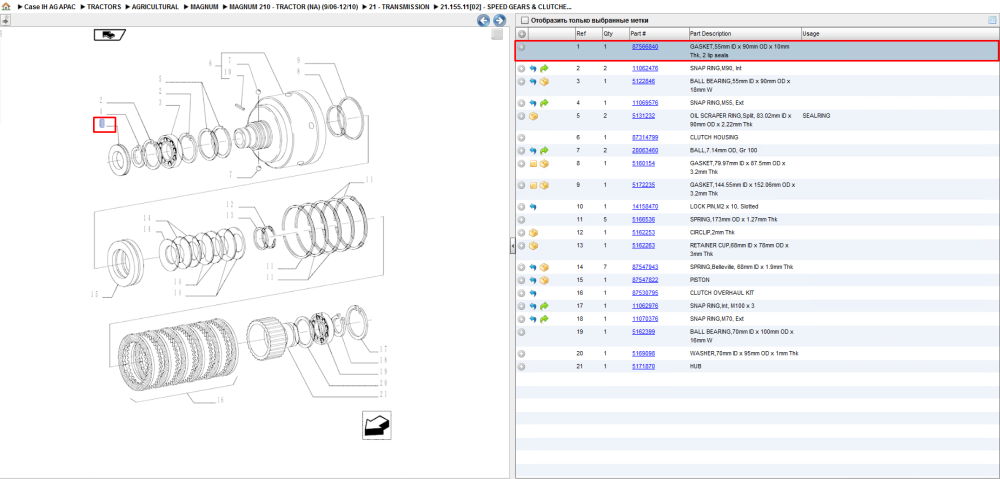
Task: Click the table layout icon at top right
Action: 992,20
